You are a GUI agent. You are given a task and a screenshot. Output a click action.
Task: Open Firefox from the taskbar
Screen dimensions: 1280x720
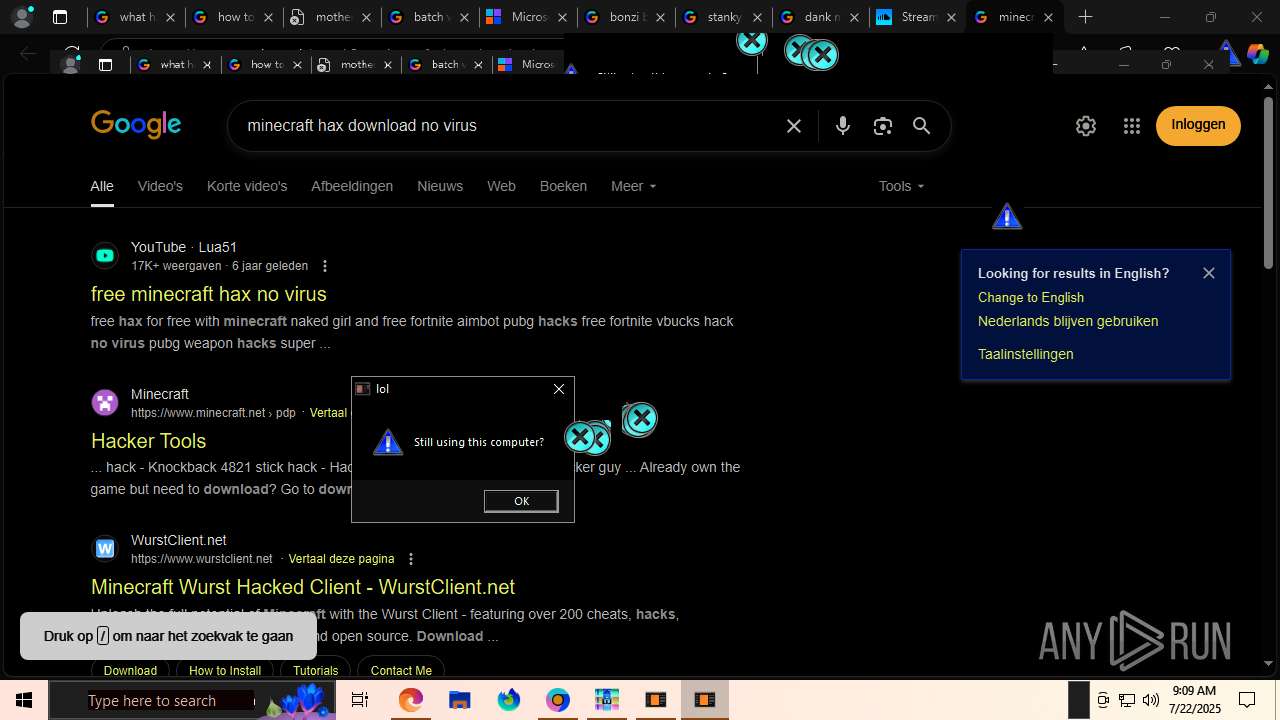pyautogui.click(x=509, y=700)
